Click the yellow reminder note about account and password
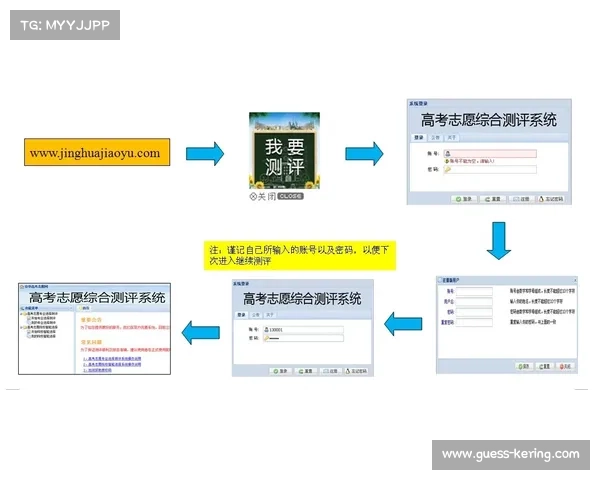 click(300, 254)
